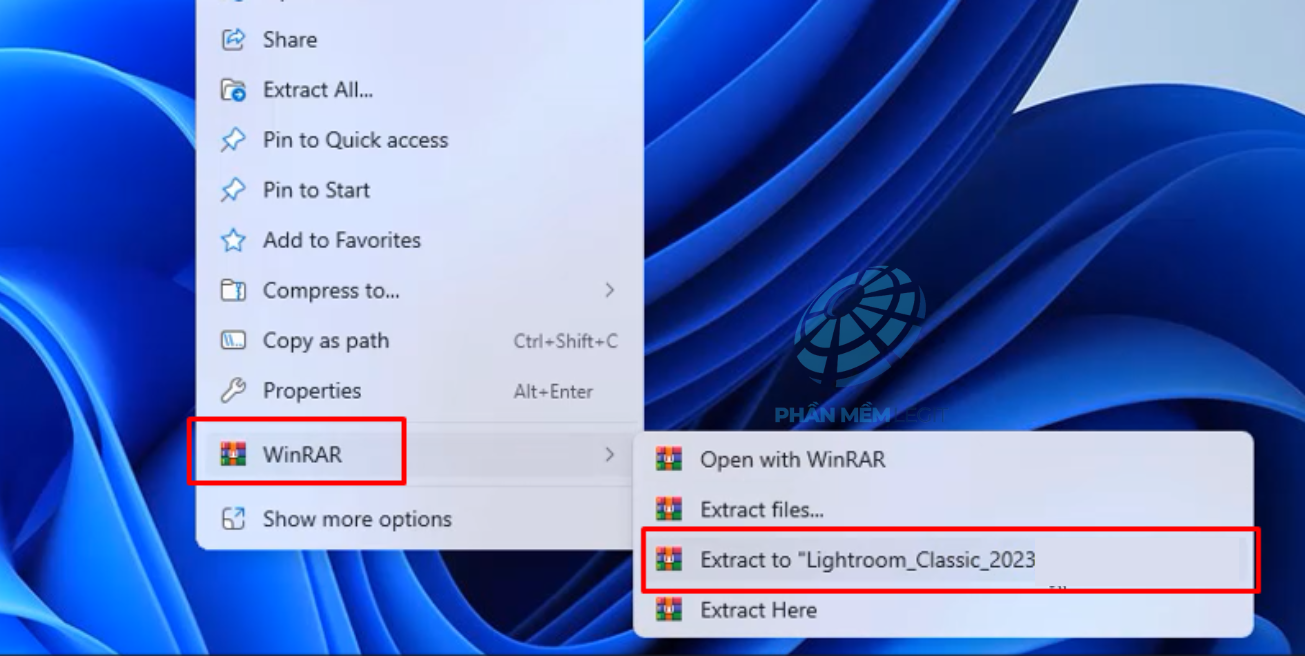Select Show more options entry
This screenshot has height=656, width=1305.
pos(420,519)
